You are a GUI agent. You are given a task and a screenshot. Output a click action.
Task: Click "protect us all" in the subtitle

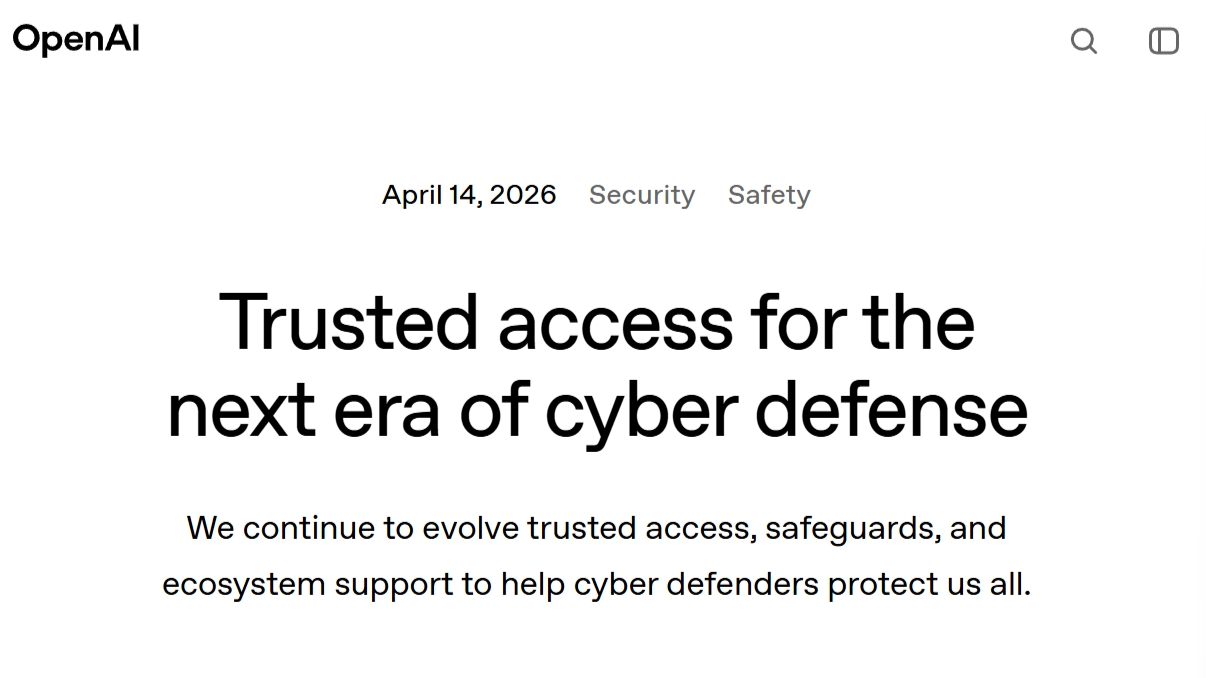[927, 584]
